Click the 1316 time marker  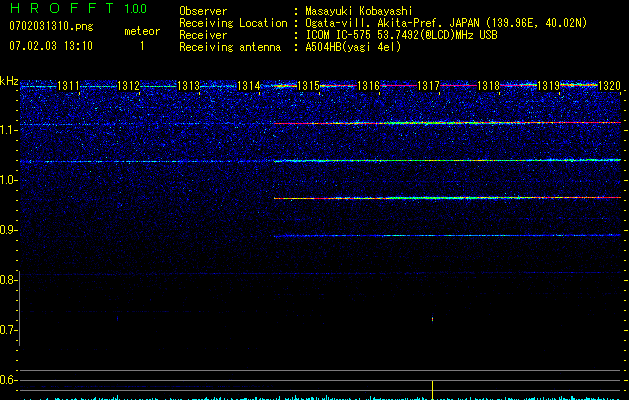click(x=369, y=86)
